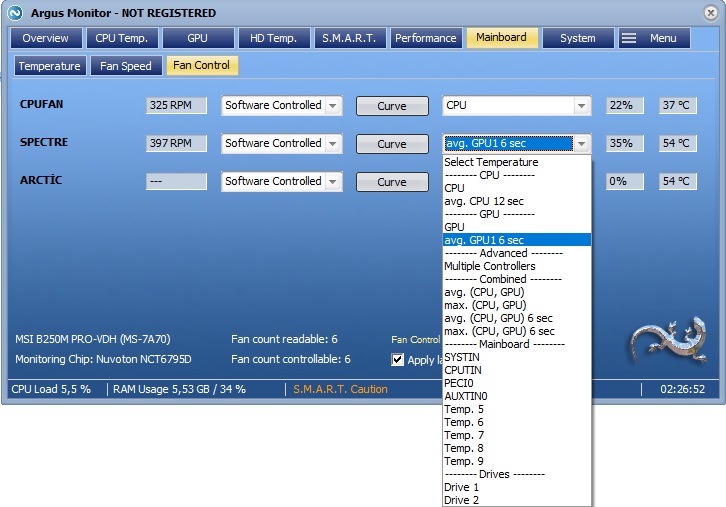Click the ARCTİC empty RPM field
The width and height of the screenshot is (726, 507).
coord(176,182)
